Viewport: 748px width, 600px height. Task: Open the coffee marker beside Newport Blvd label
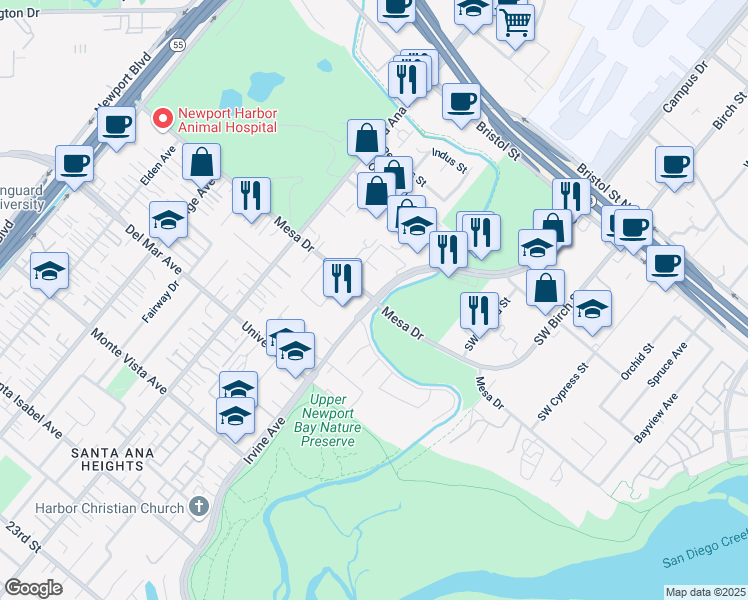point(116,127)
